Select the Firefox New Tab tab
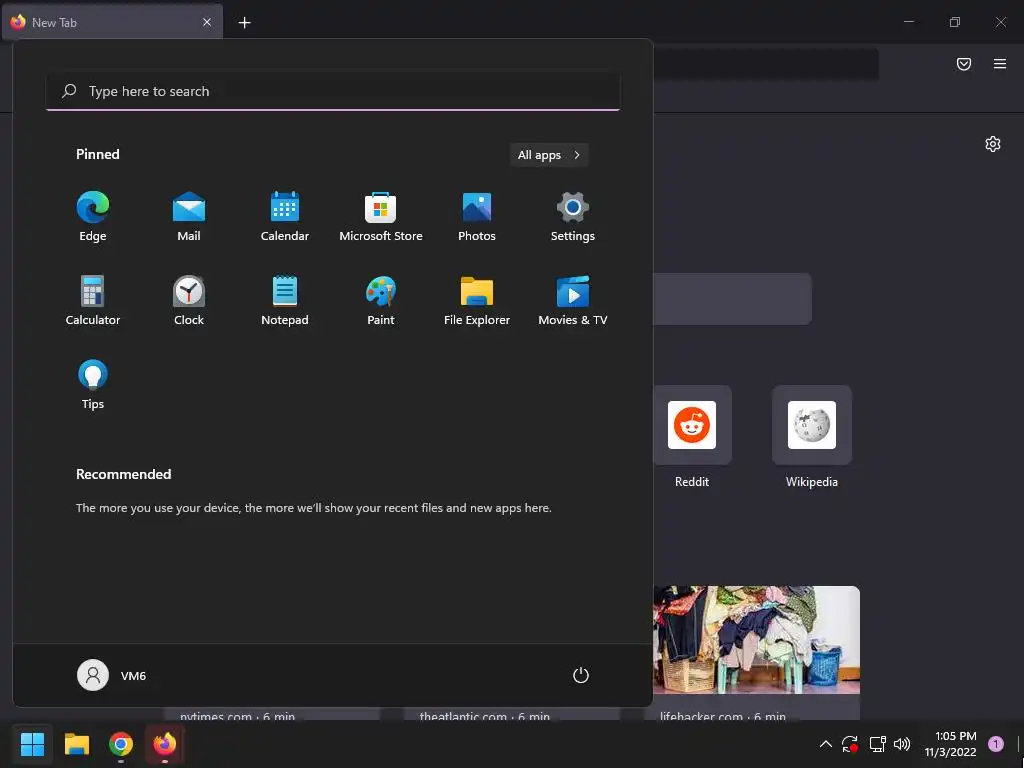 point(112,22)
